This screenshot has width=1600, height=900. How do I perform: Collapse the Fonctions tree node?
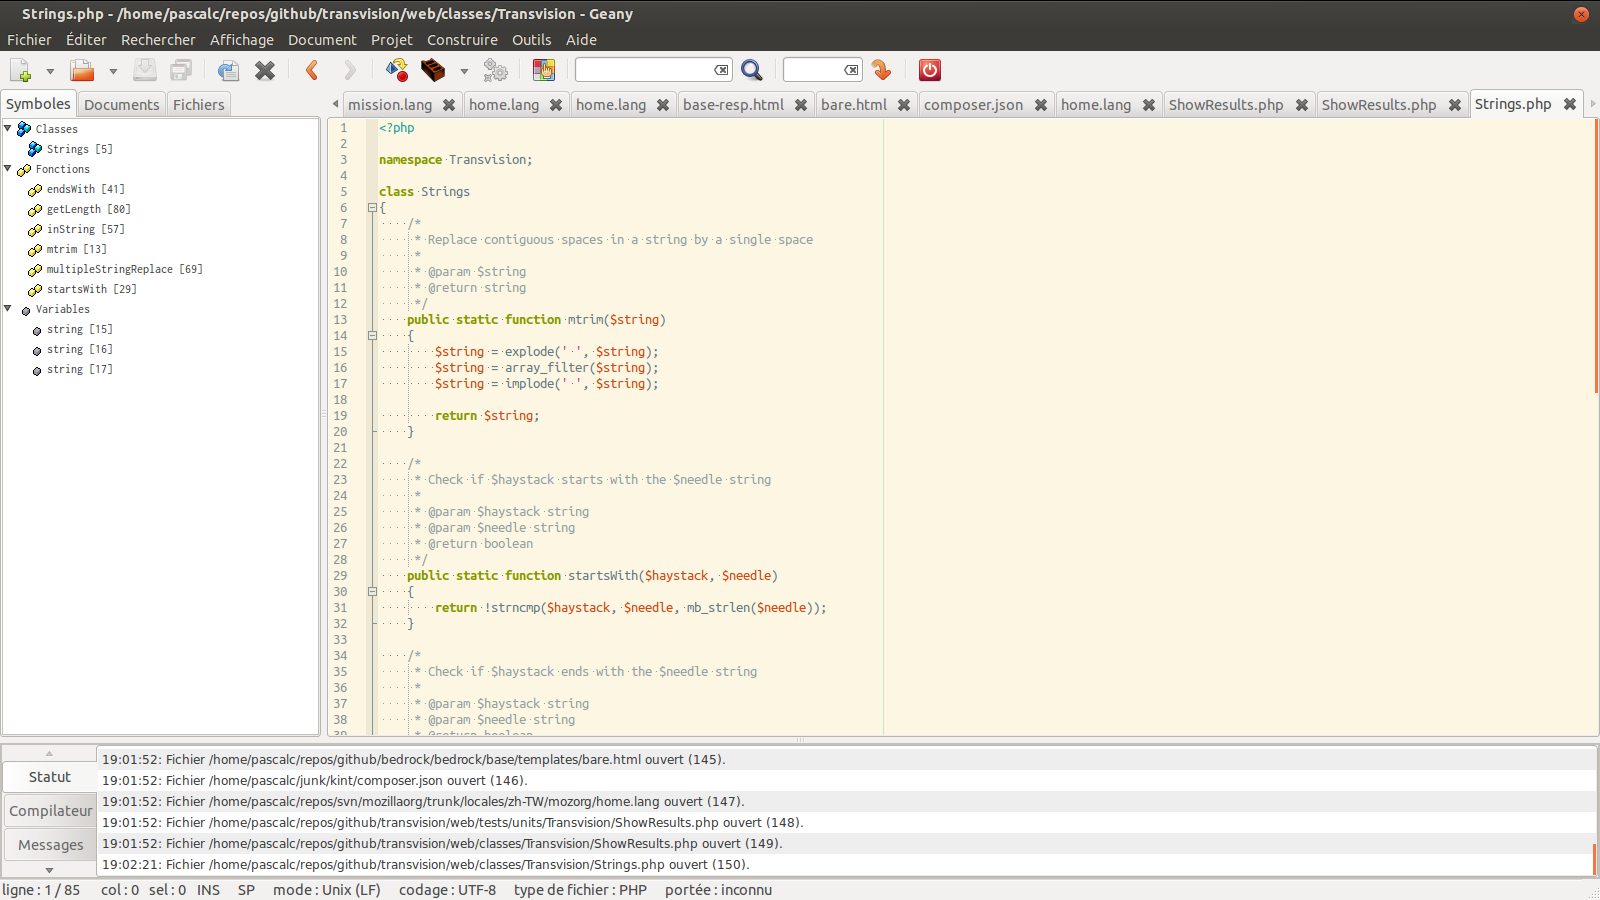pyautogui.click(x=8, y=169)
